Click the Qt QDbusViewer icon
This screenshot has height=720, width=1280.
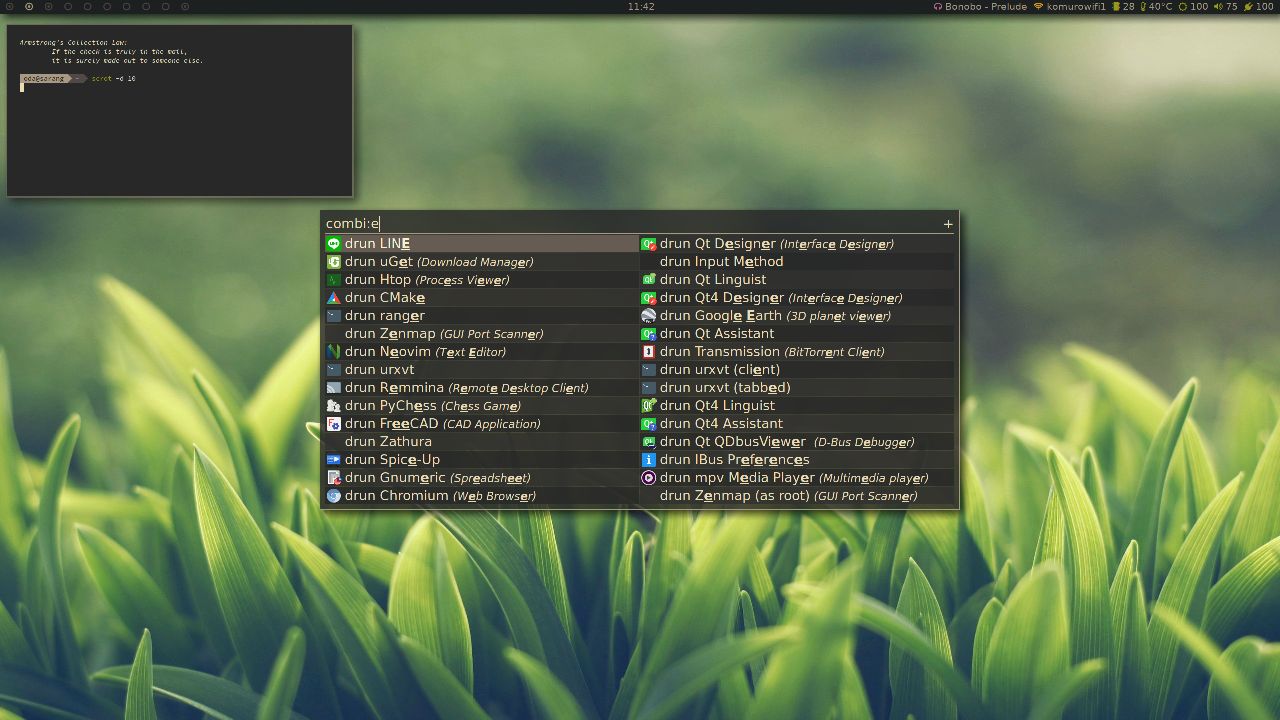click(x=649, y=441)
